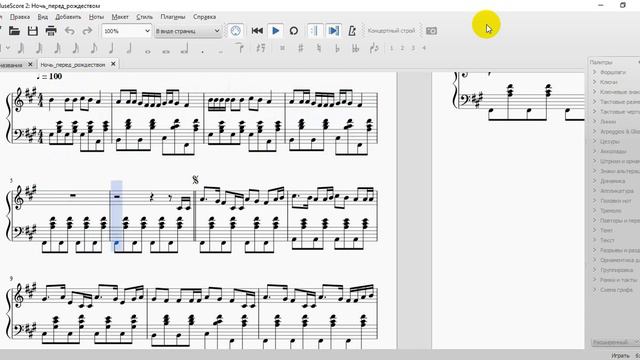Toggle the metronome during playback

tap(352, 31)
